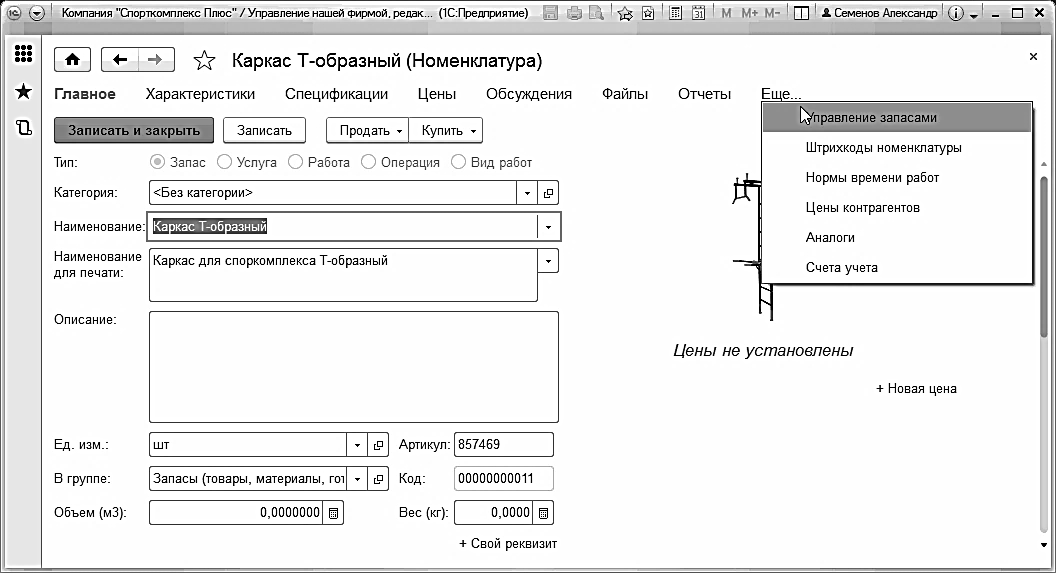This screenshot has width=1056, height=573.
Task: Click inside the Описание text area
Action: [x=354, y=367]
